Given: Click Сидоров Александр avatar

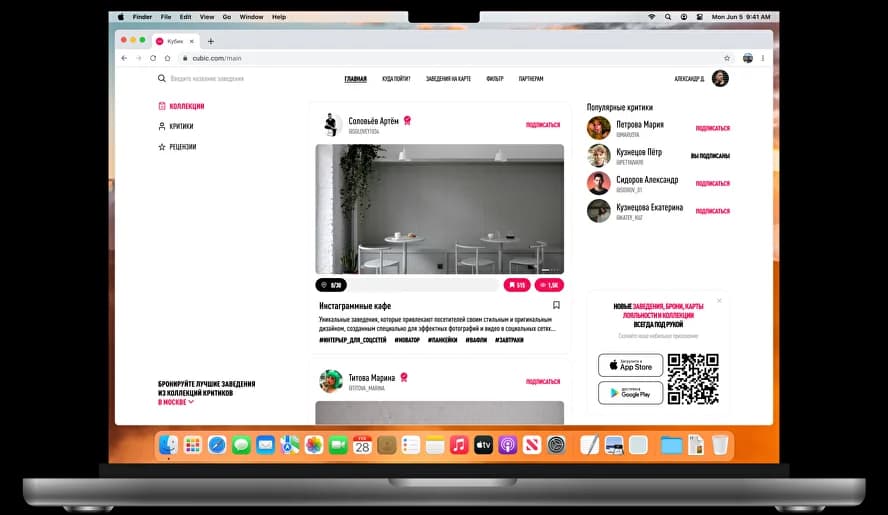Looking at the screenshot, I should [x=599, y=184].
